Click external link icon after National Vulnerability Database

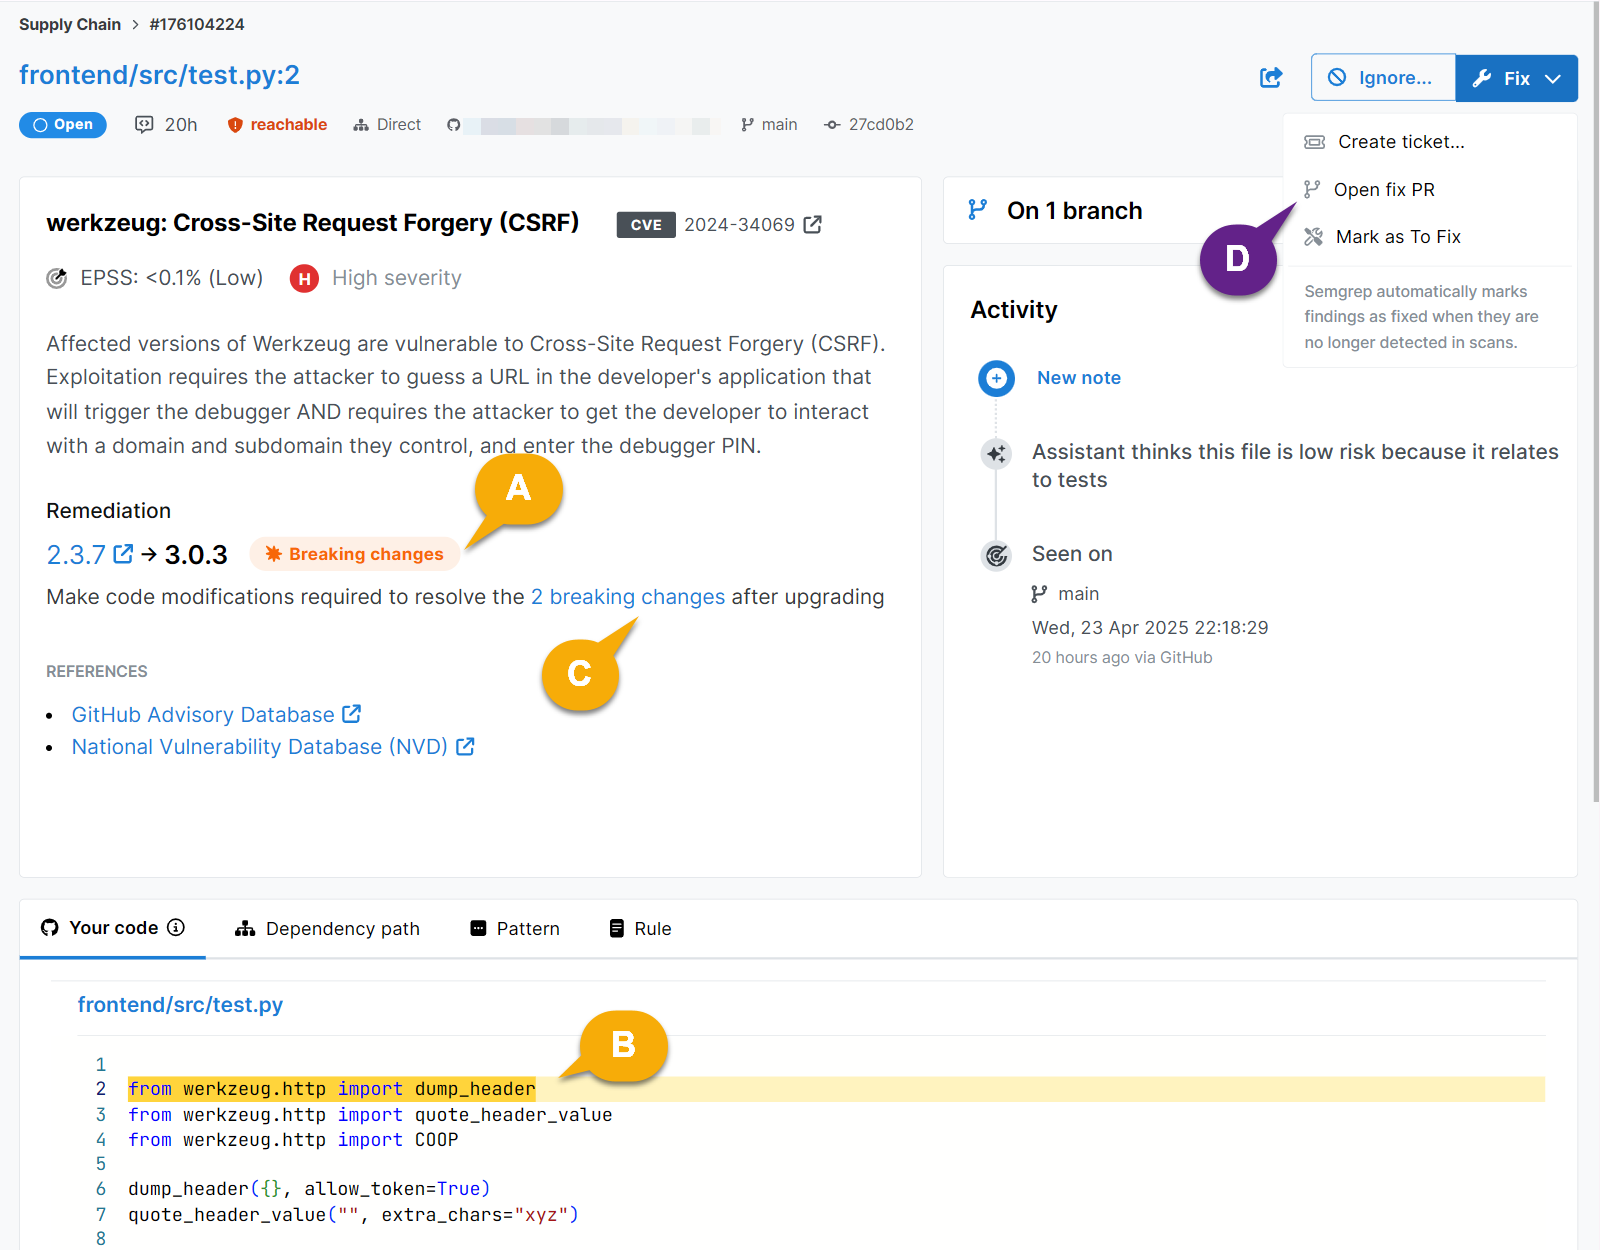click(x=465, y=747)
